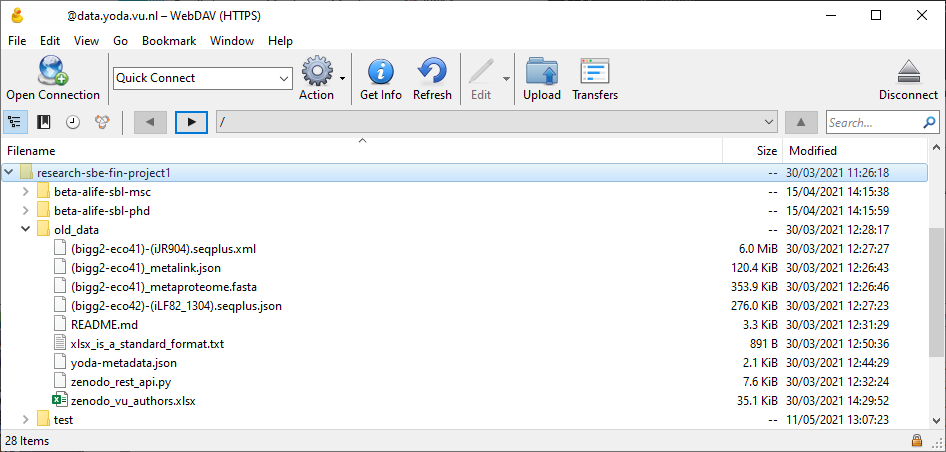
Task: Open the Action gear menu
Action: tap(317, 72)
